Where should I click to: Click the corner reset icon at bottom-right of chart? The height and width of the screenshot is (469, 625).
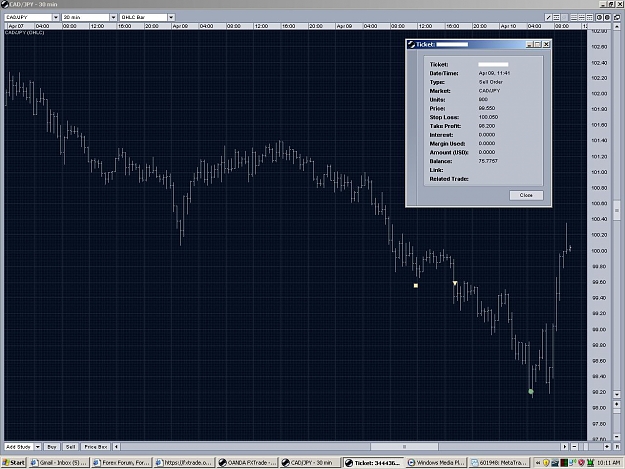pos(617,447)
